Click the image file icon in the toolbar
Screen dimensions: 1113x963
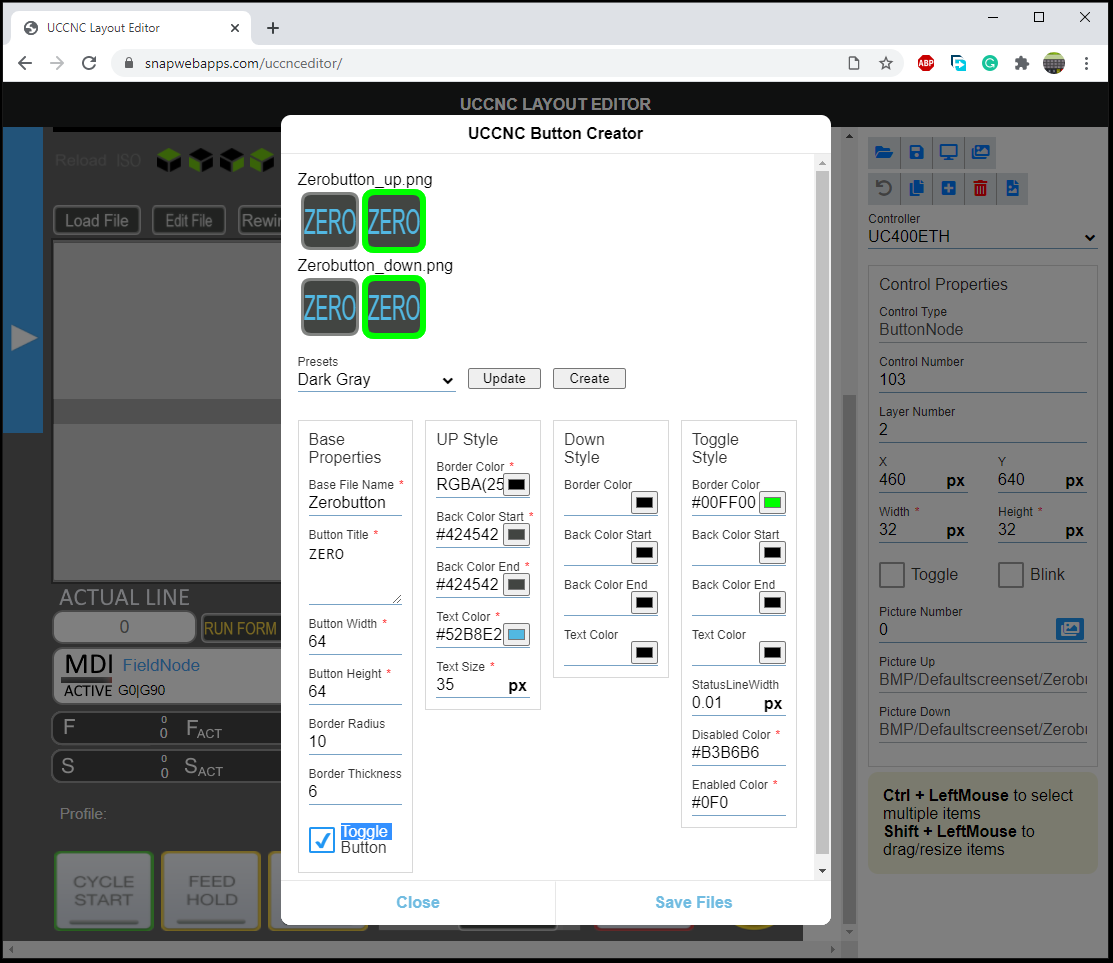click(x=1013, y=189)
